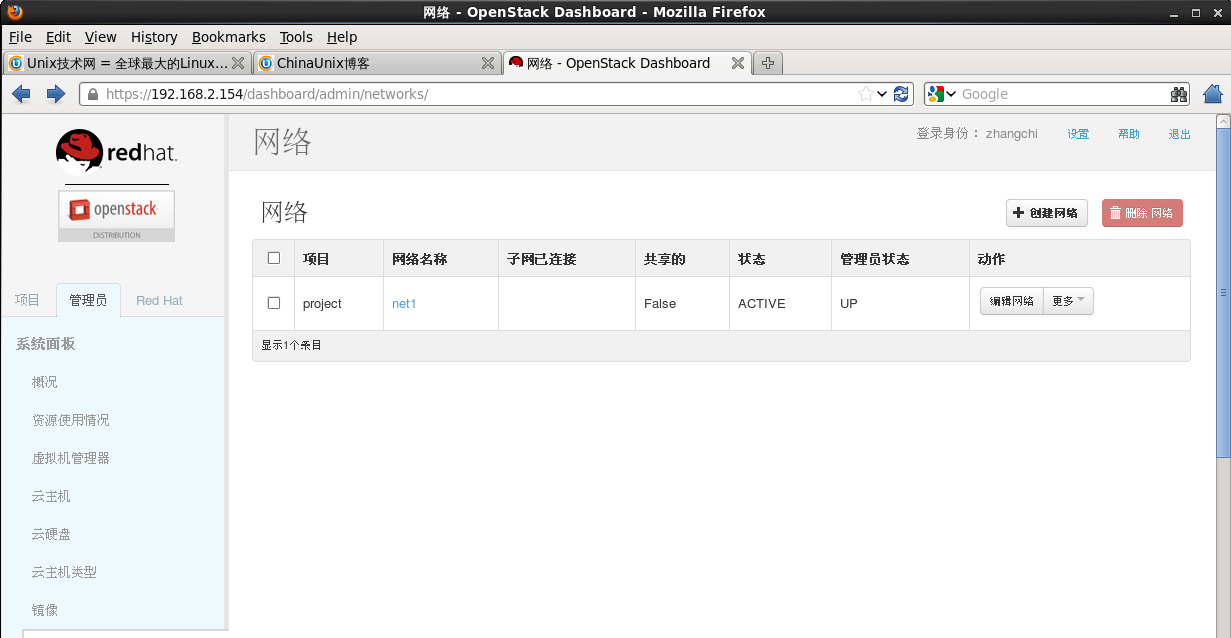
Task: Click the Red Hat logo in the sidebar
Action: [x=114, y=152]
